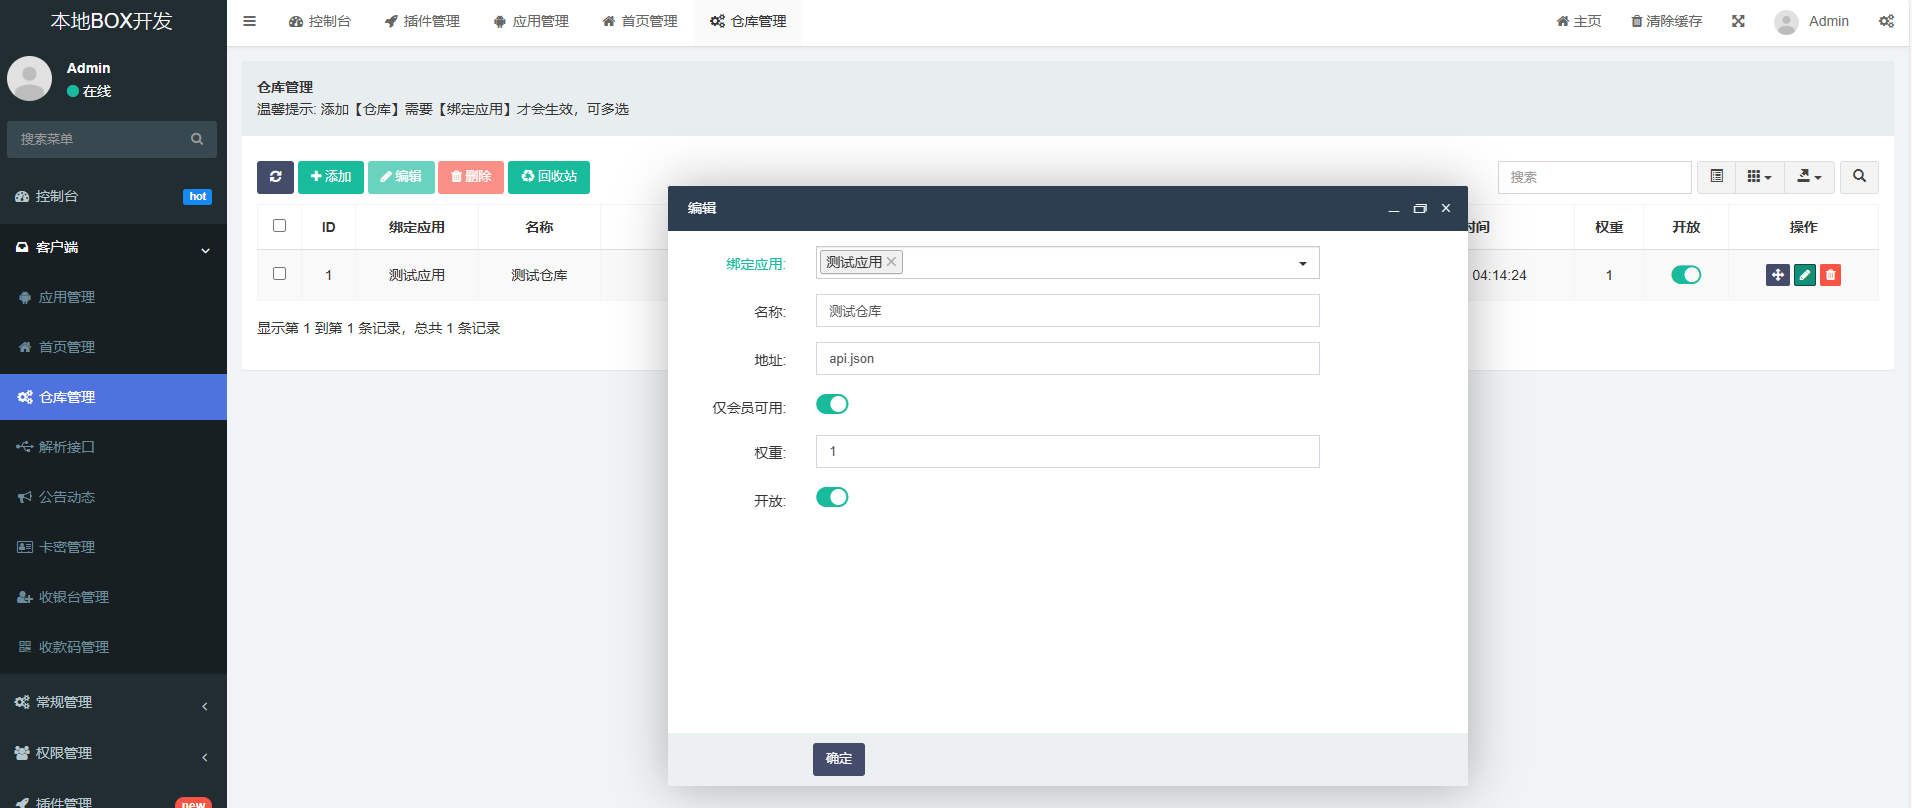
Task: Switch to the 首页管理 top tab
Action: point(640,22)
